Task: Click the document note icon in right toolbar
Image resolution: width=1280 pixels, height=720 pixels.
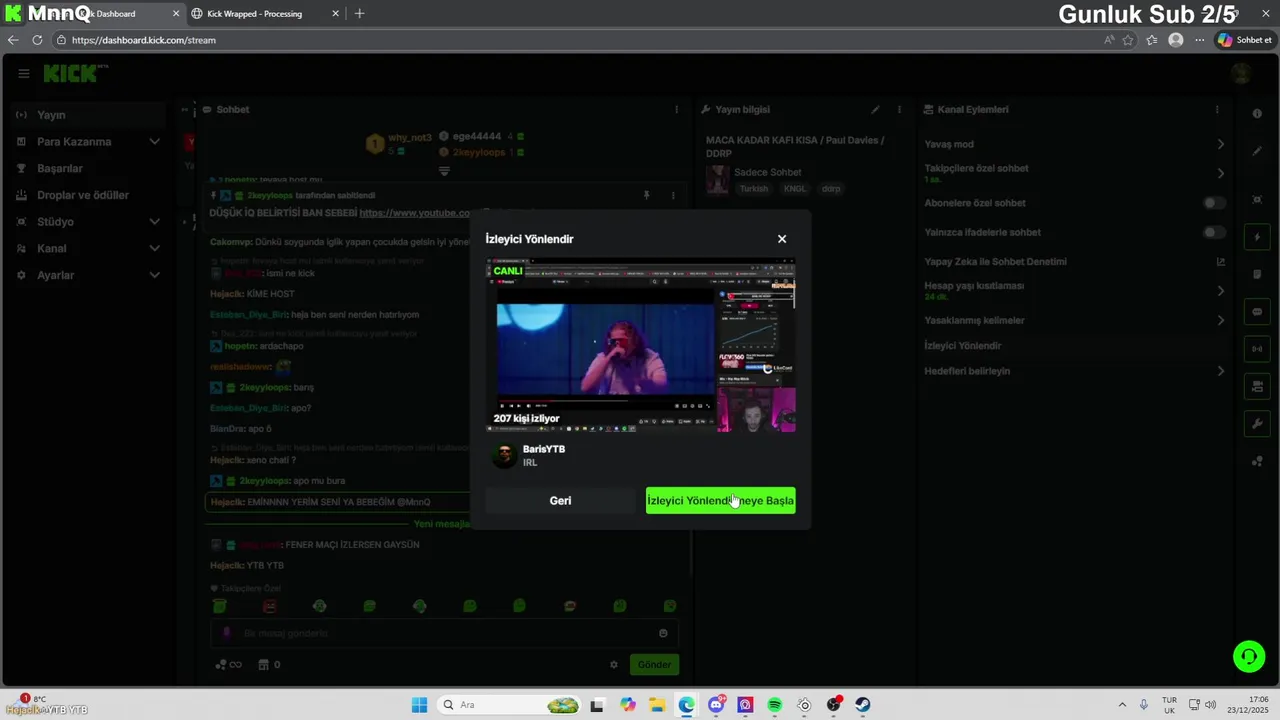Action: coord(1257,274)
